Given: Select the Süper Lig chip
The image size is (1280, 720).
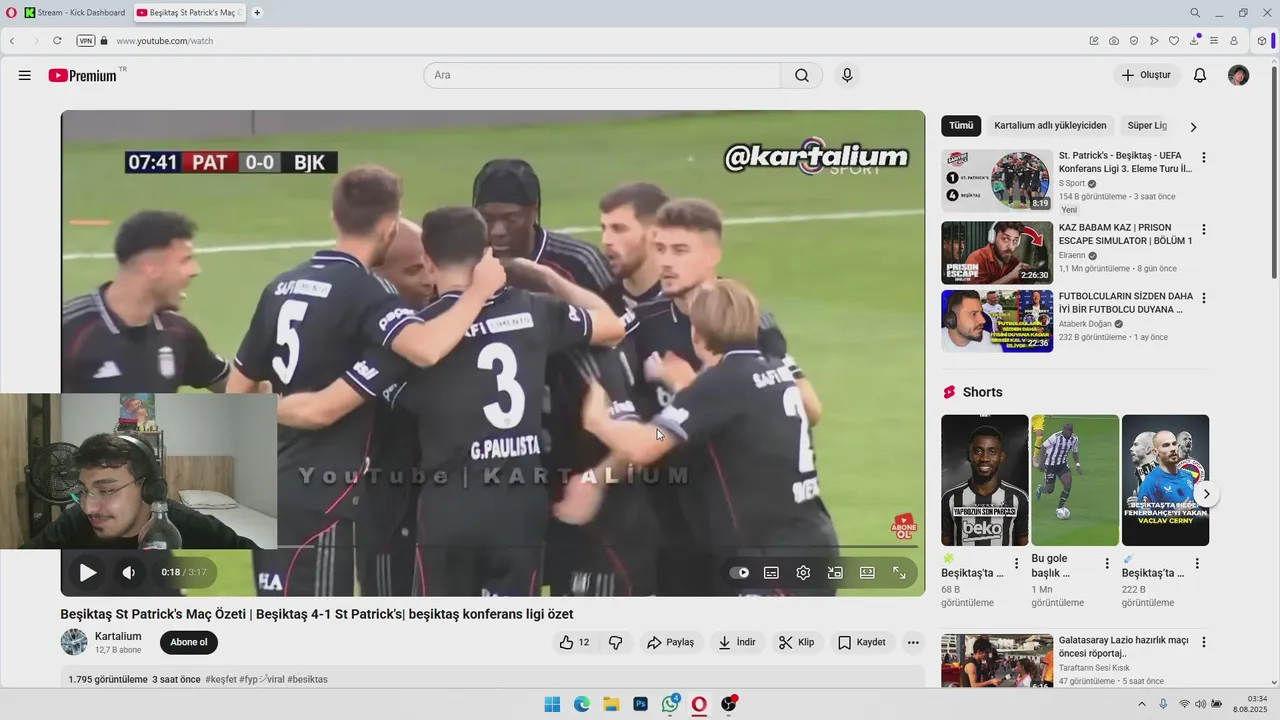Looking at the screenshot, I should coord(1147,126).
